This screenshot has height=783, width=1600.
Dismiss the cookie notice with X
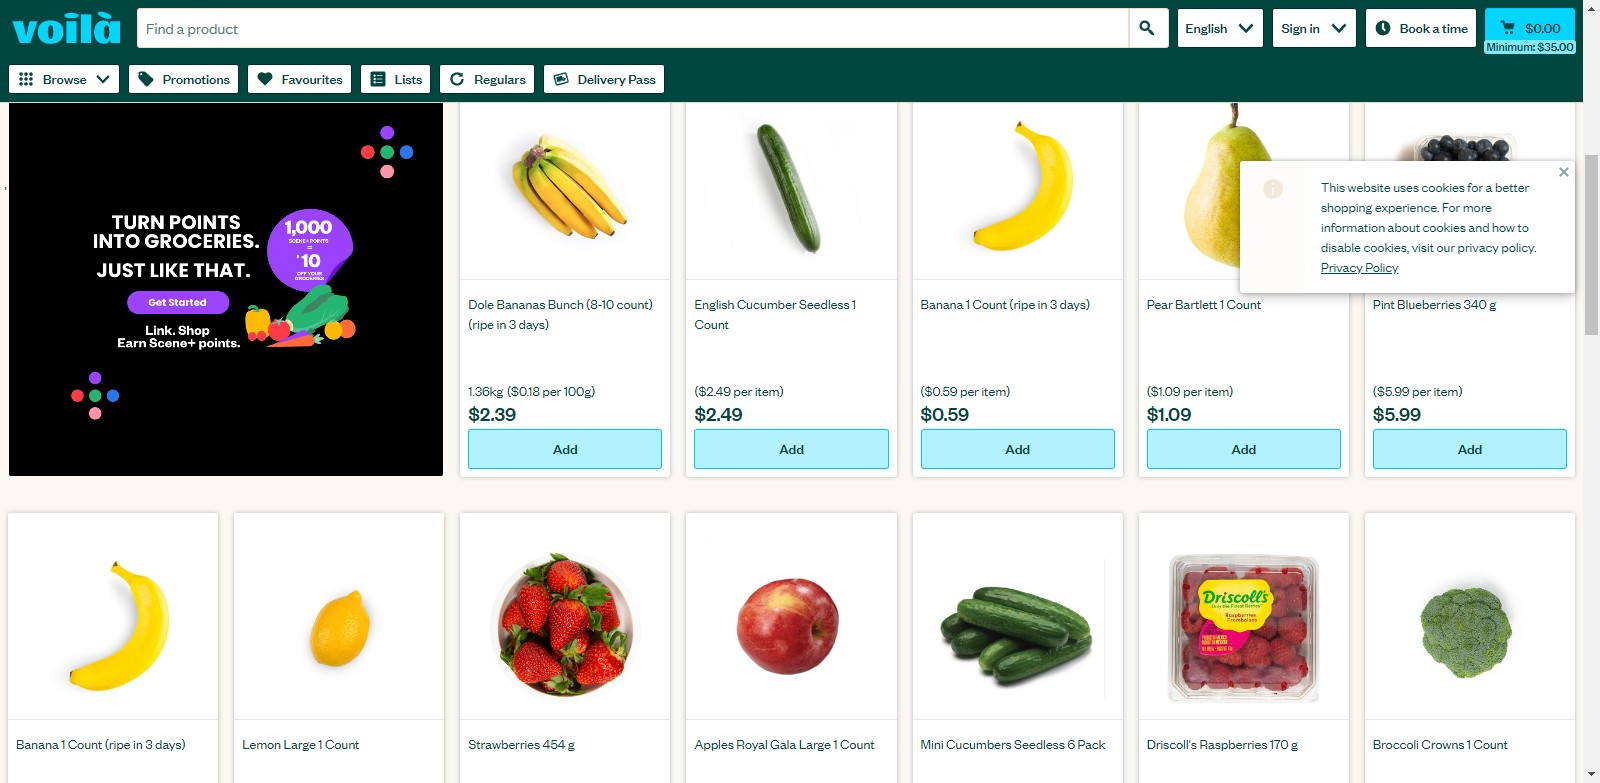click(x=1564, y=172)
